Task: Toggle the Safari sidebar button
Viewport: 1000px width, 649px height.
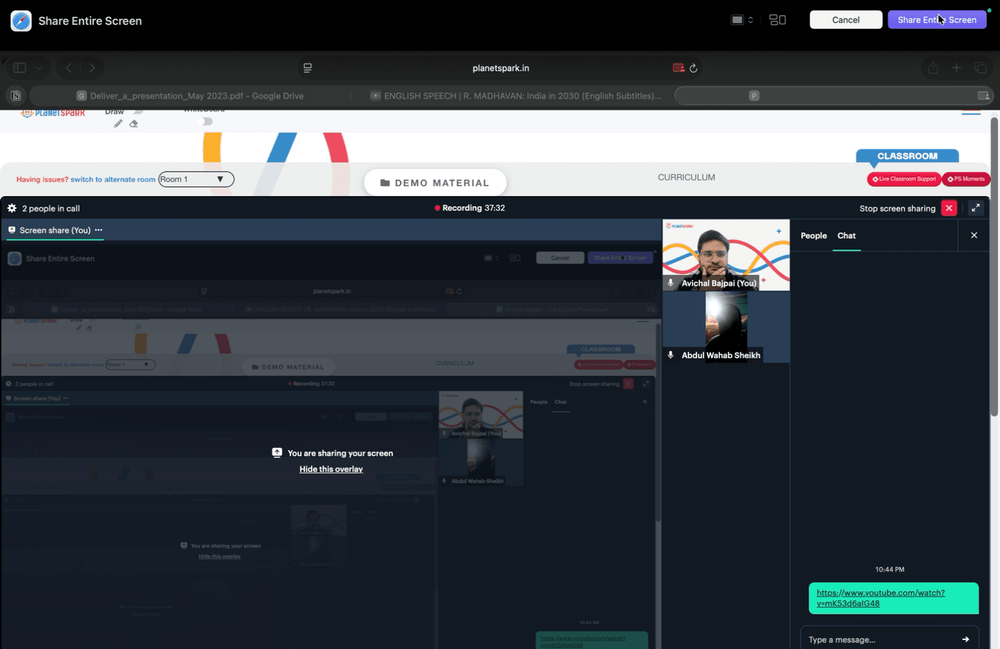Action: point(20,68)
